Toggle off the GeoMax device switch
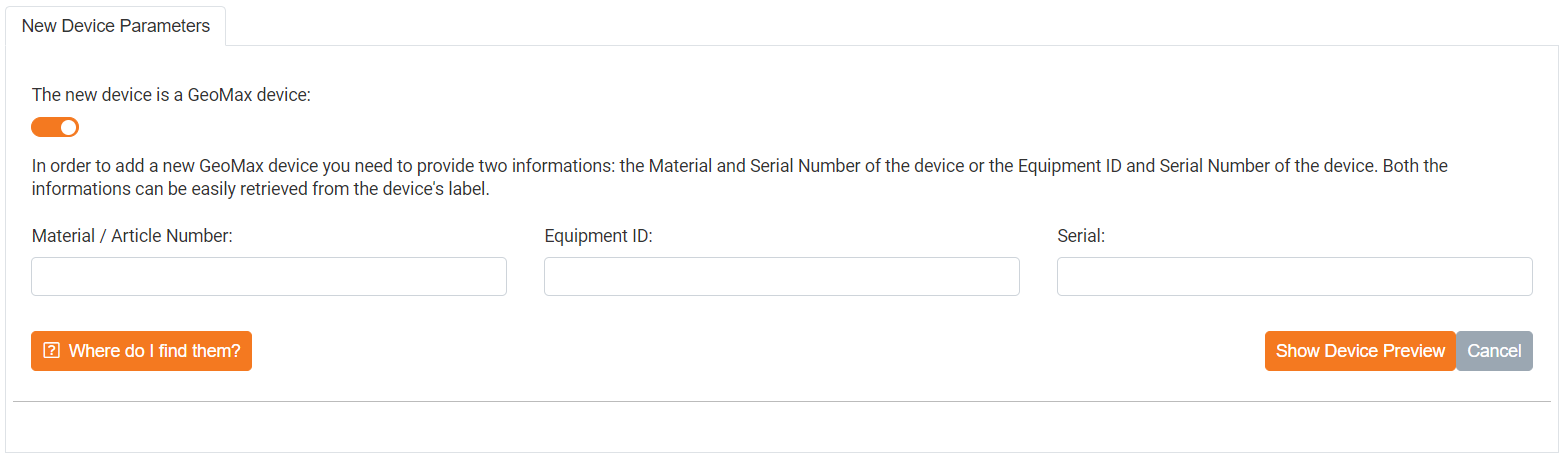This screenshot has width=1563, height=466. tap(55, 127)
